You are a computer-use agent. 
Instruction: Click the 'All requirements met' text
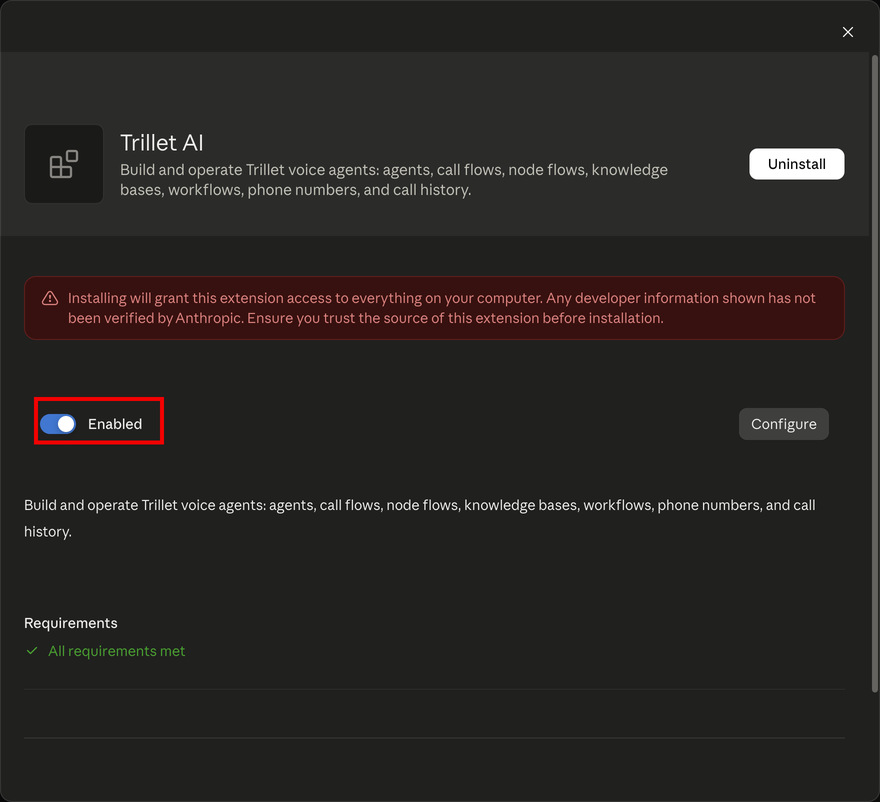click(116, 651)
